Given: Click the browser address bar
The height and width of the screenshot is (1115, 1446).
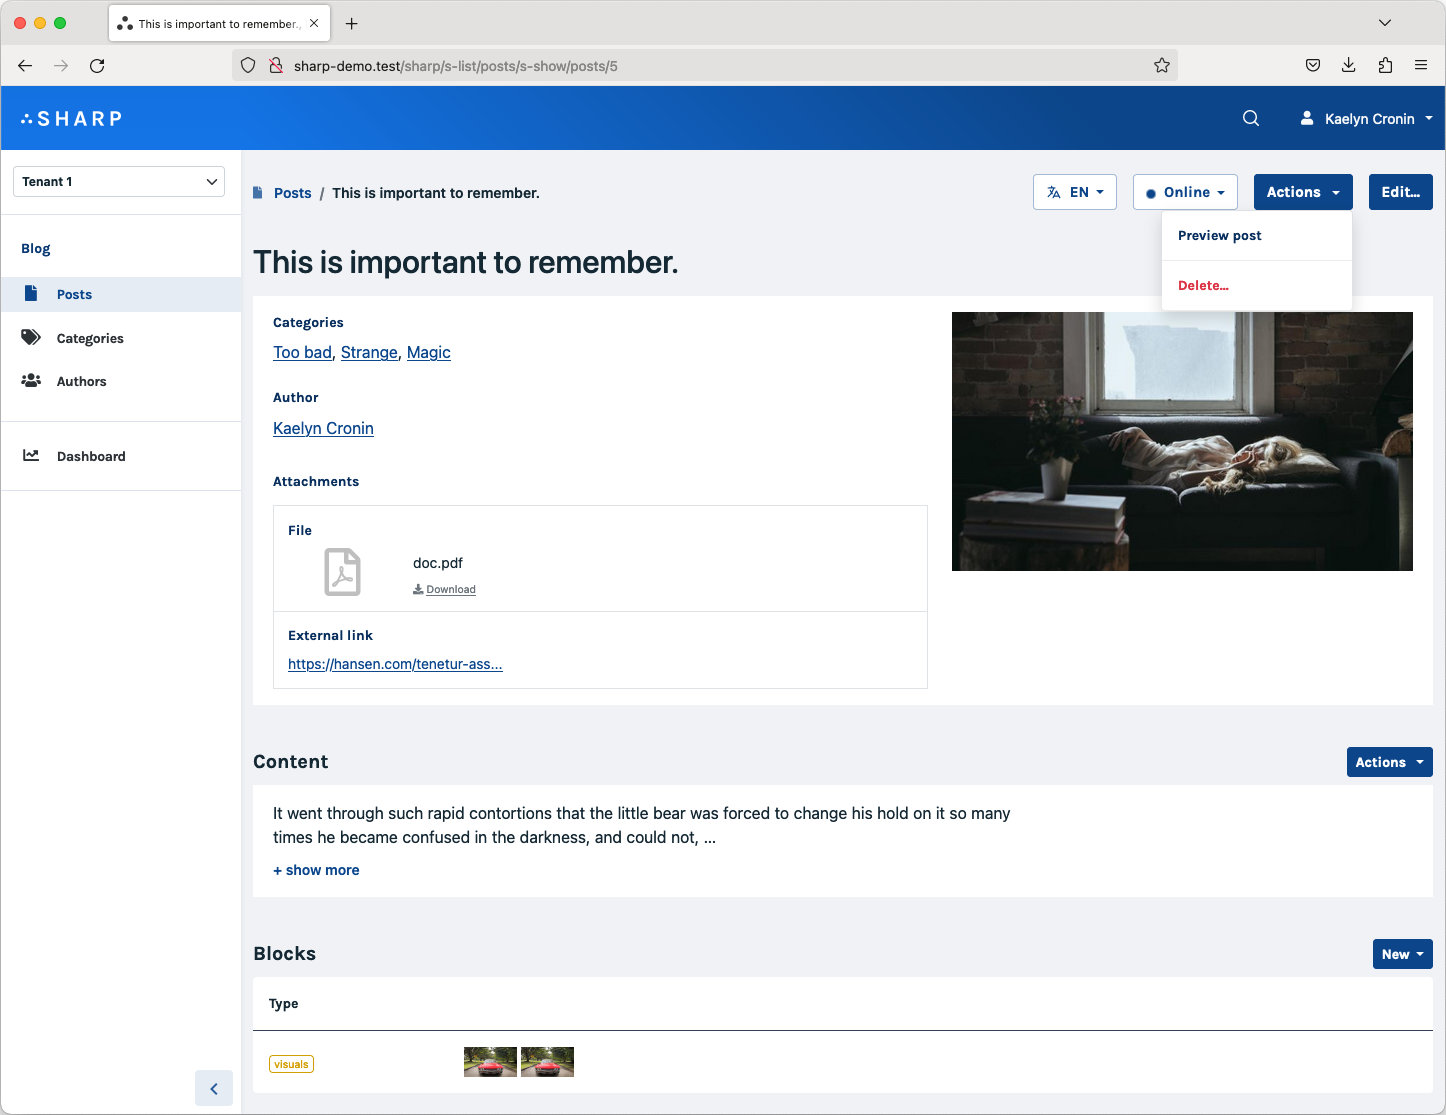Looking at the screenshot, I should (x=705, y=66).
